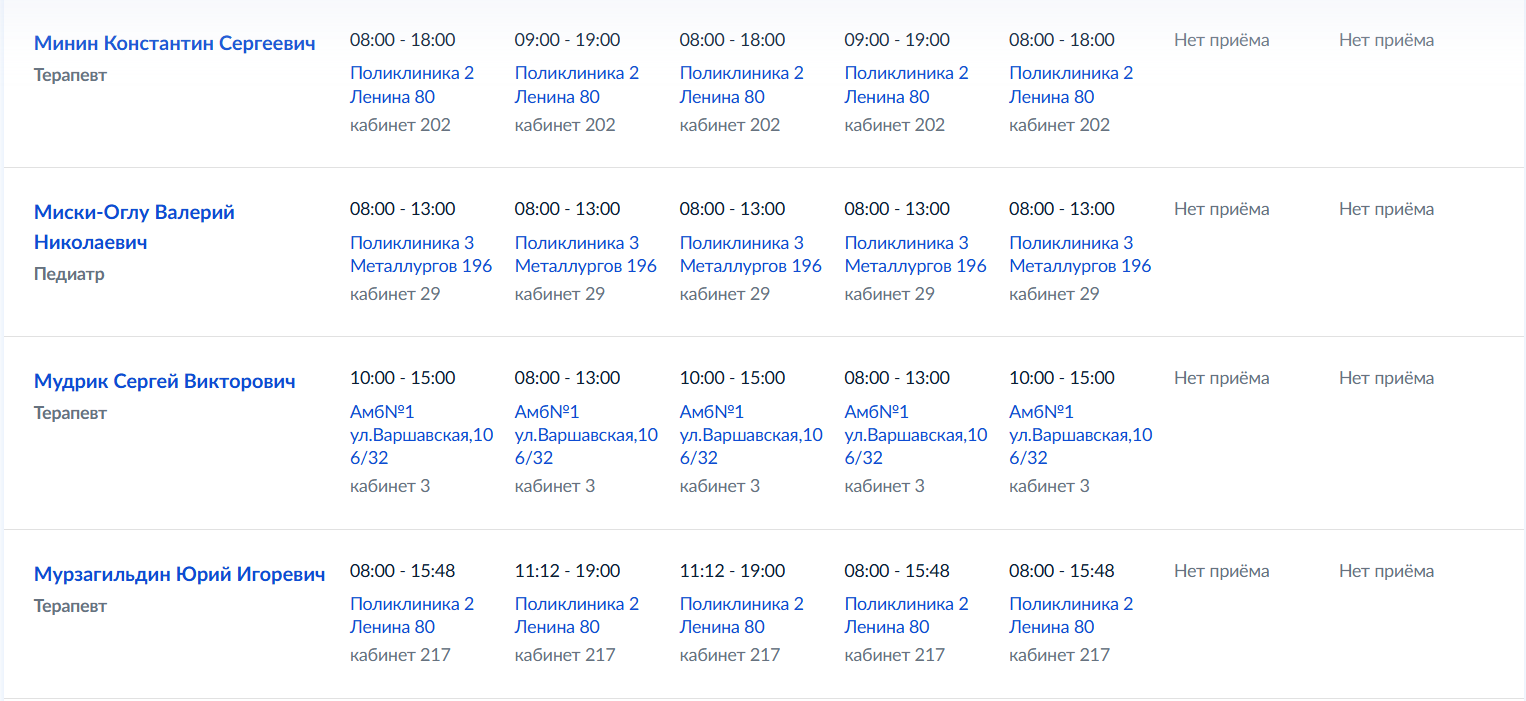
Task: Open Мудрик's fourth-day Амб№1 ул.Варшавская link
Action: 916,435
